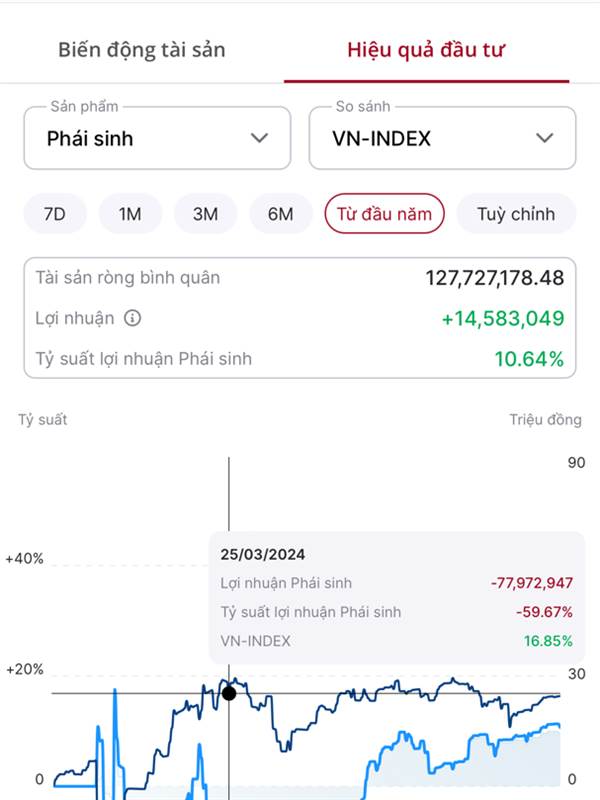Image resolution: width=600 pixels, height=800 pixels.
Task: Tap the +14,583,049 profit amount
Action: coord(502,319)
